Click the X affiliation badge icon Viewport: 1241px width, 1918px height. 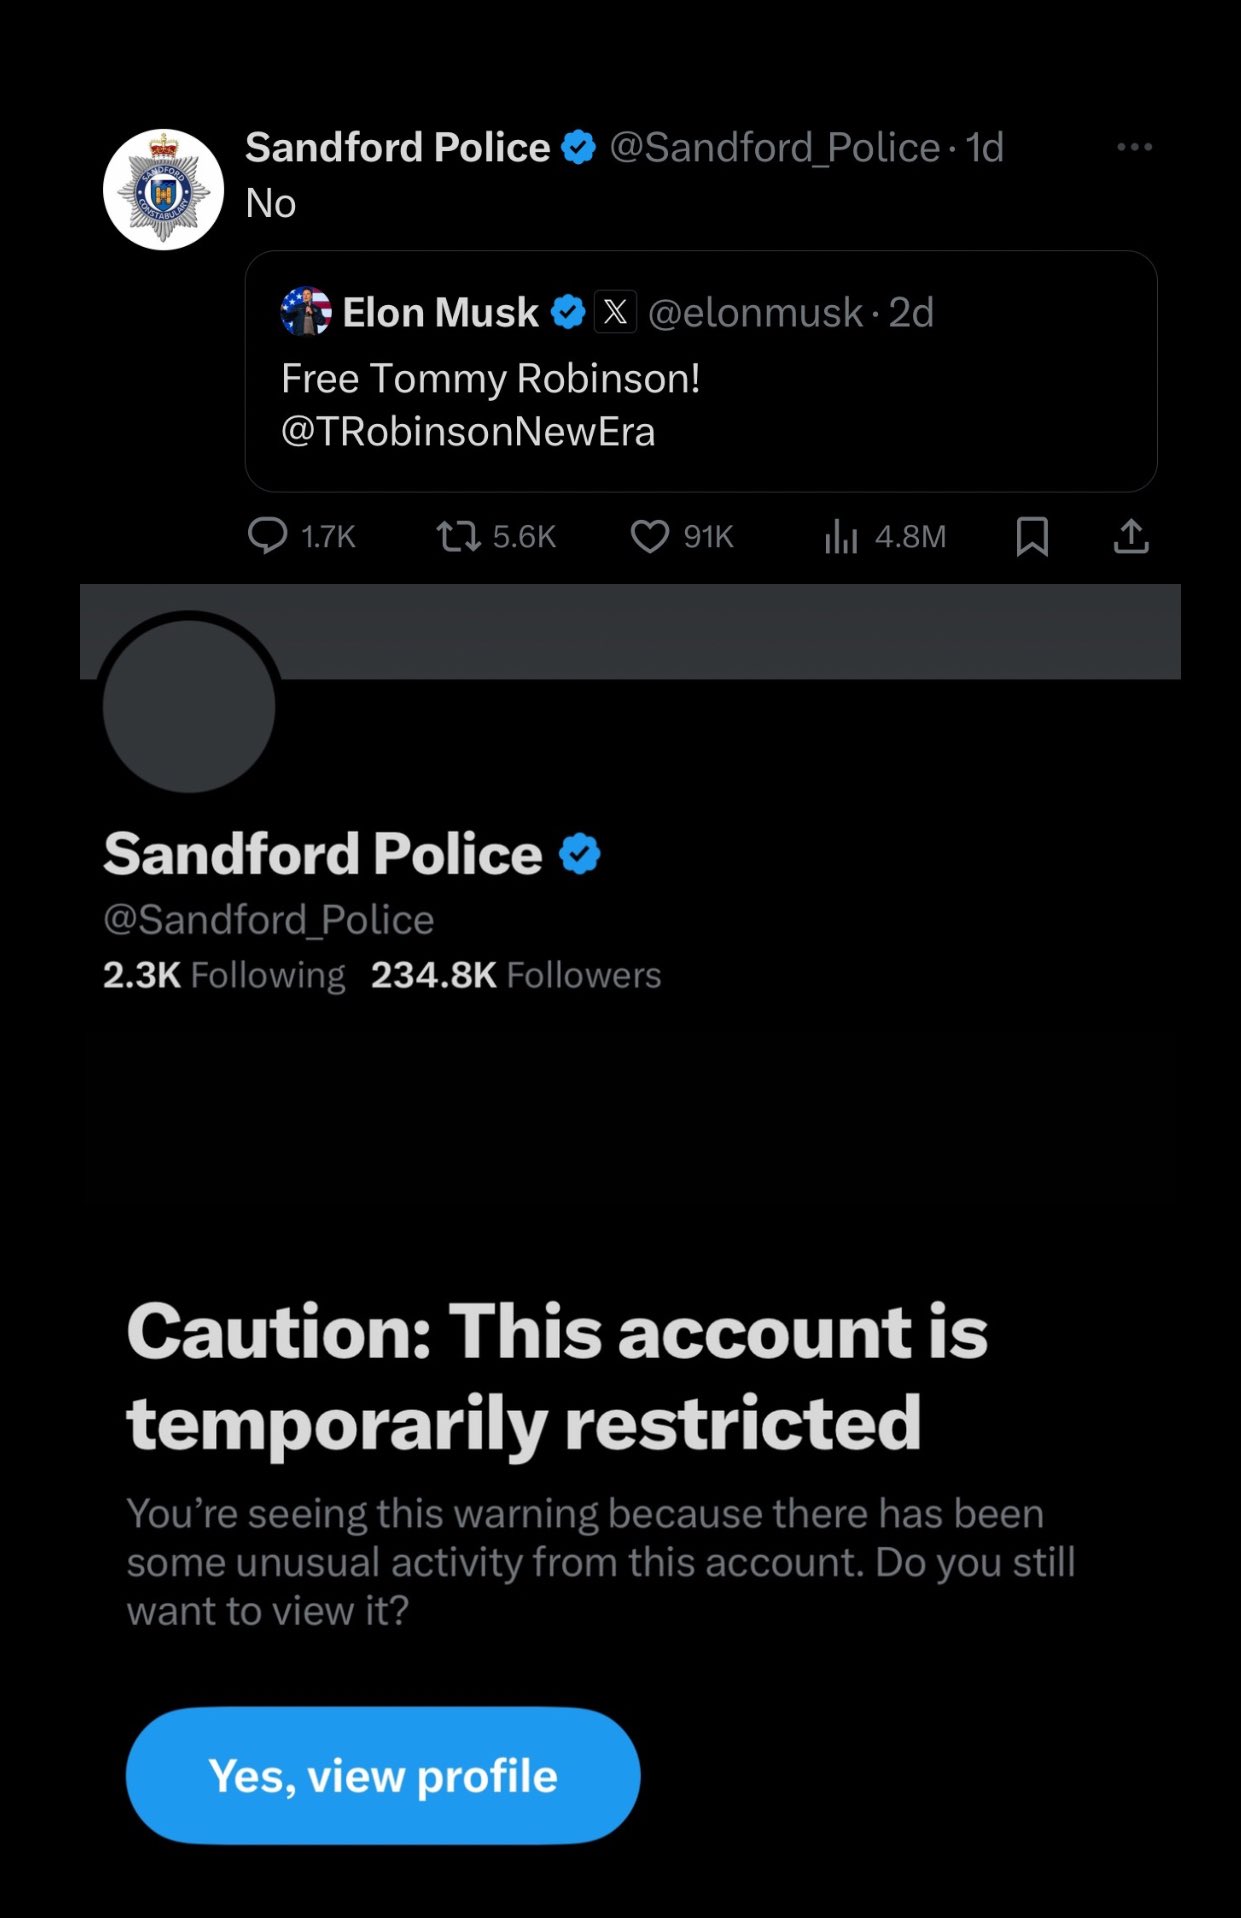[615, 312]
